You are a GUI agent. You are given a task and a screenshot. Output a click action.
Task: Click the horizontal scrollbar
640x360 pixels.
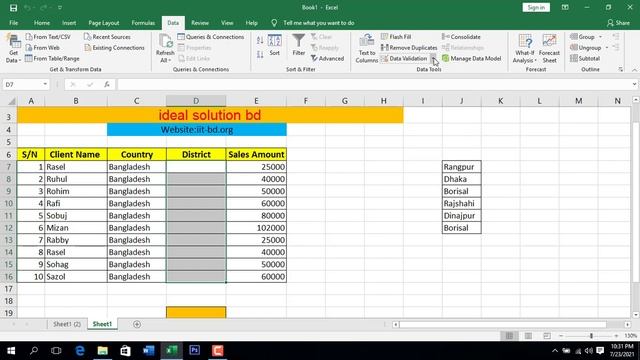tap(503, 324)
